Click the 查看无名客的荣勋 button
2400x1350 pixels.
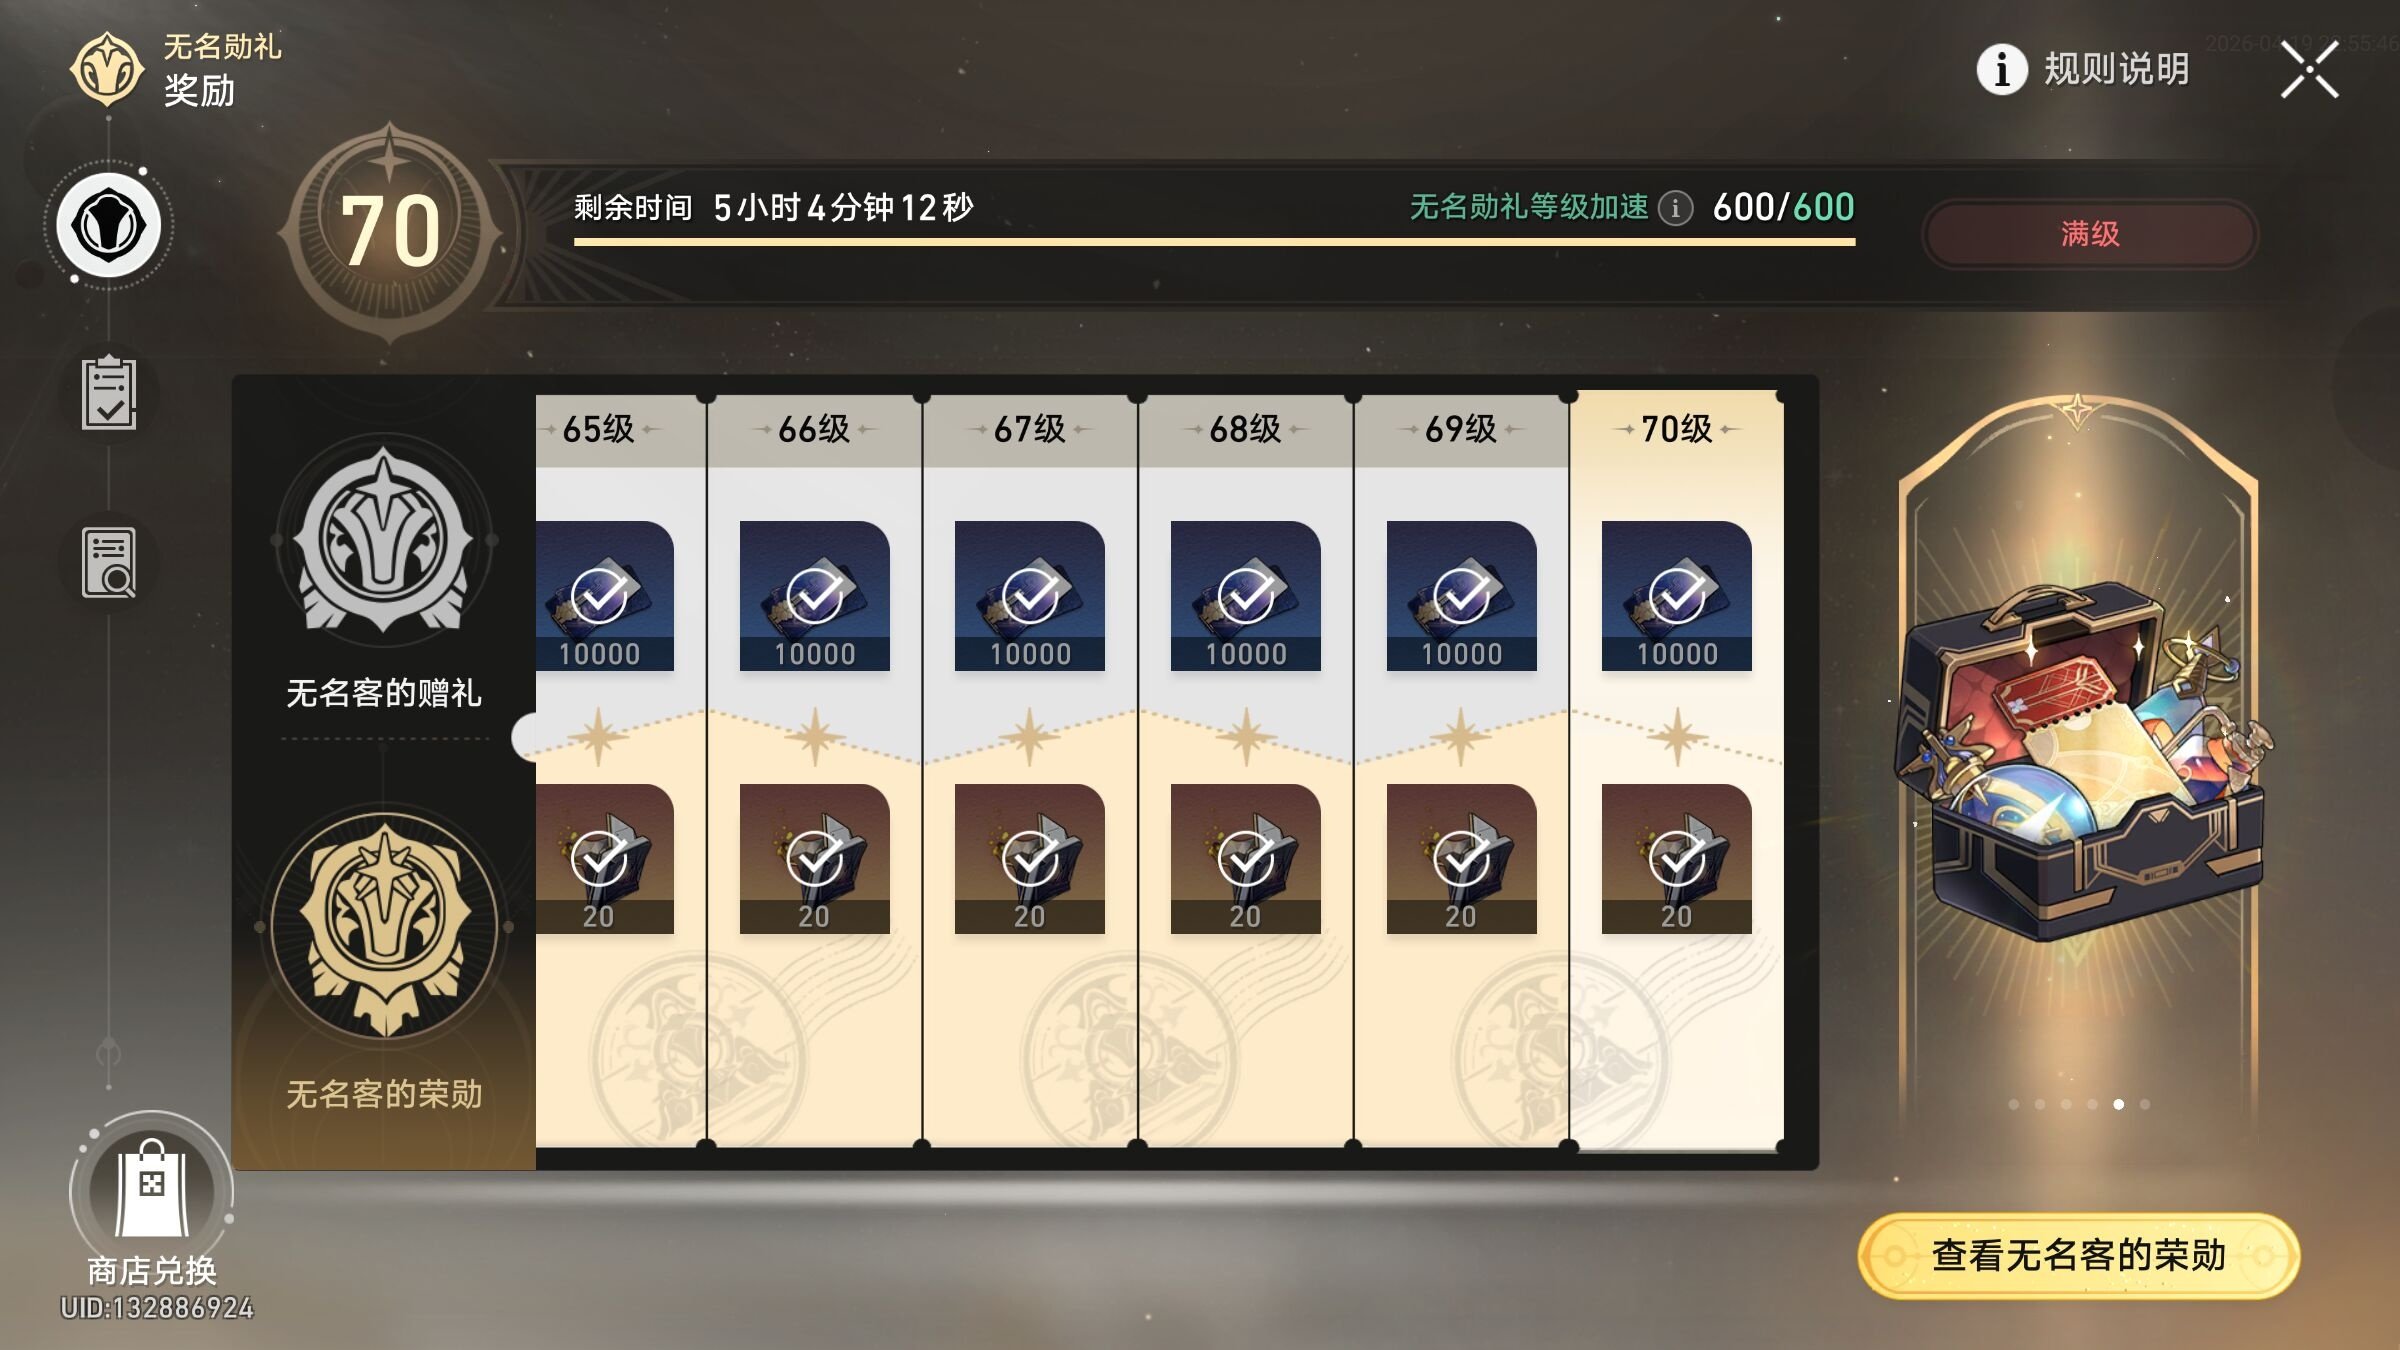[2079, 1256]
